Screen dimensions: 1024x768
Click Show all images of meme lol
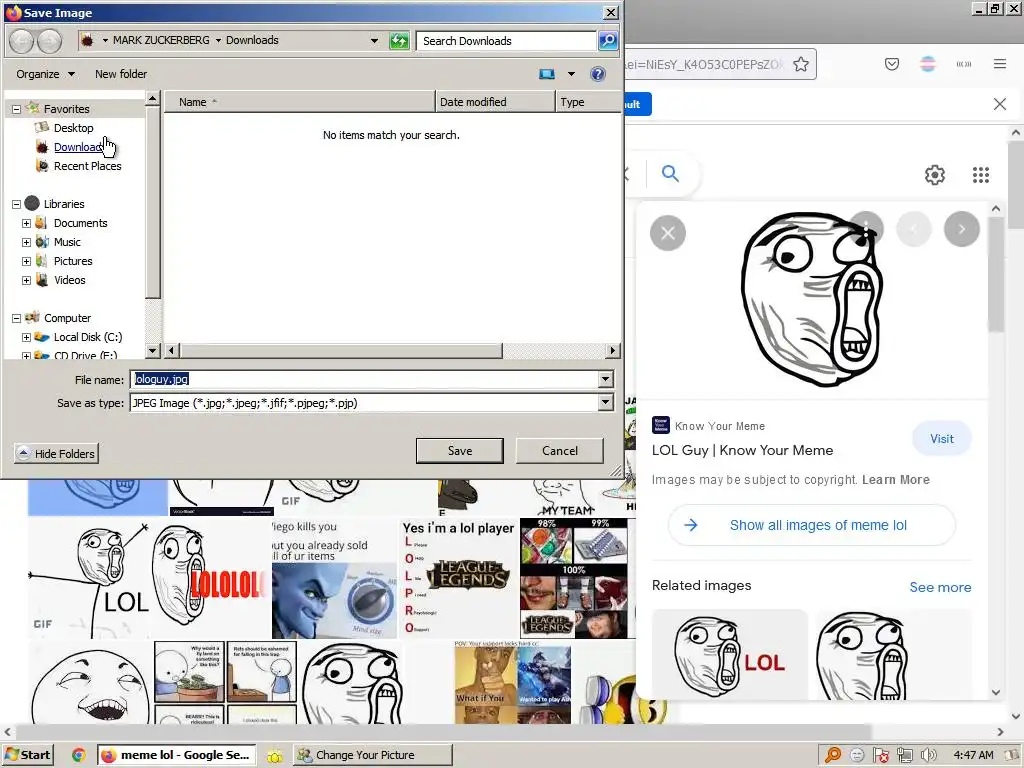pos(812,525)
